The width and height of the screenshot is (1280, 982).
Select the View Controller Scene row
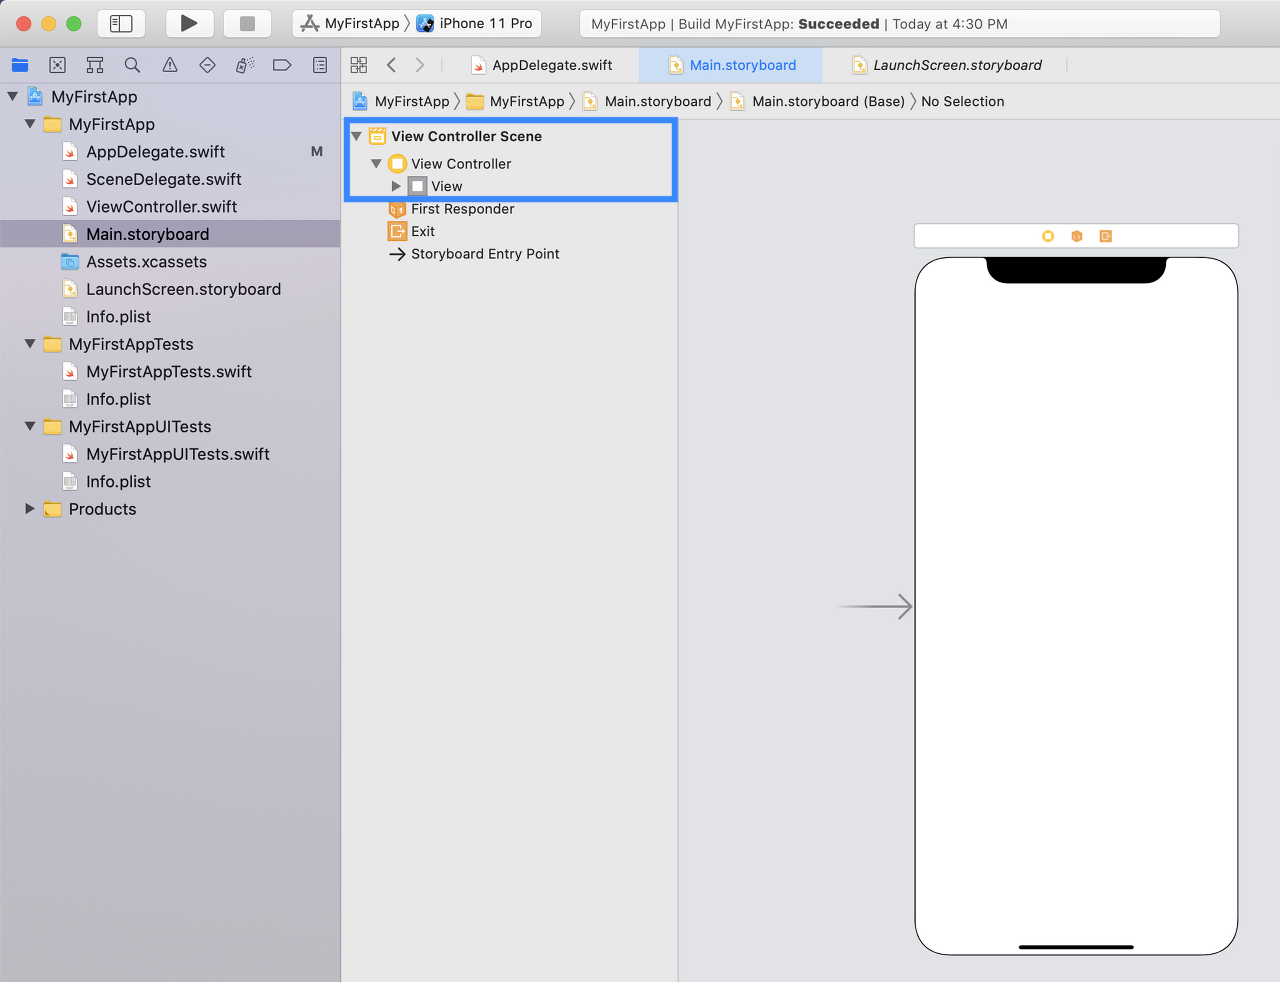(x=510, y=136)
